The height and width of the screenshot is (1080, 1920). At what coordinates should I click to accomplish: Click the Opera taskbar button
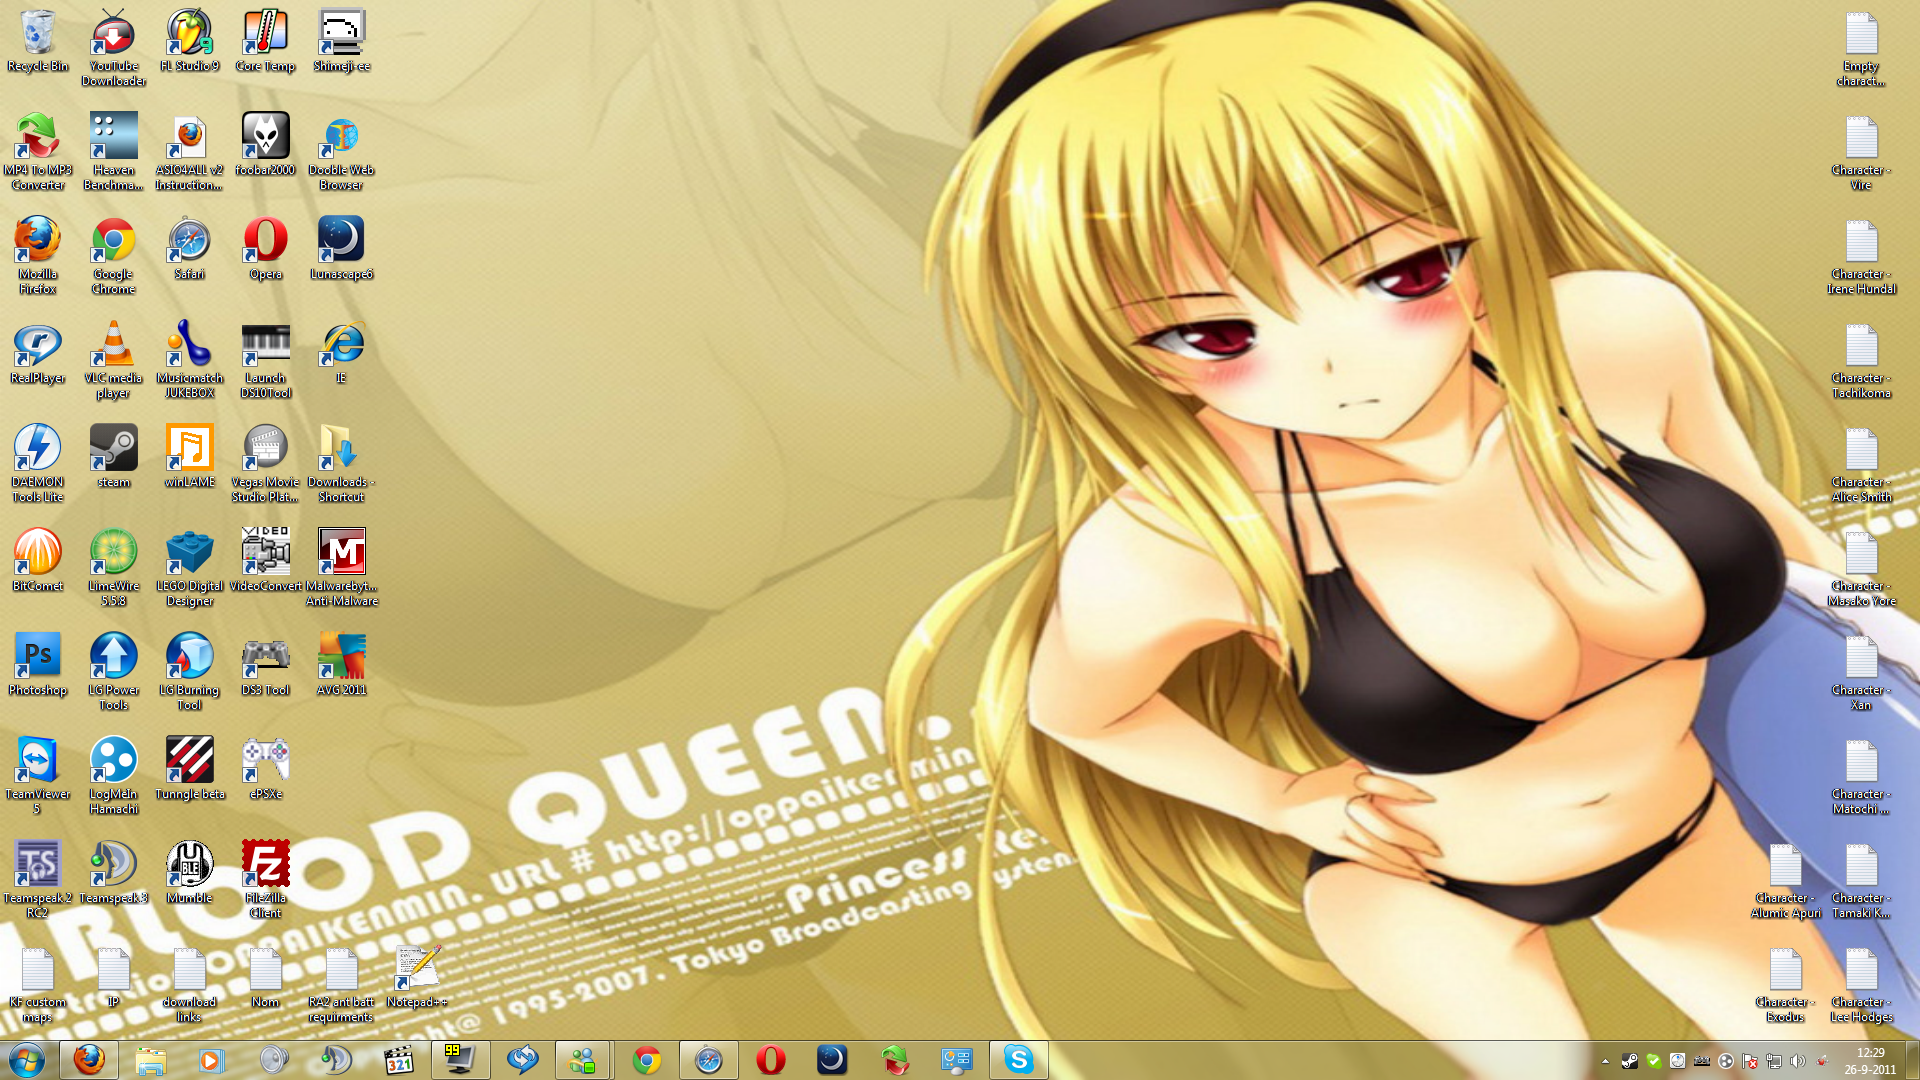click(x=771, y=1059)
